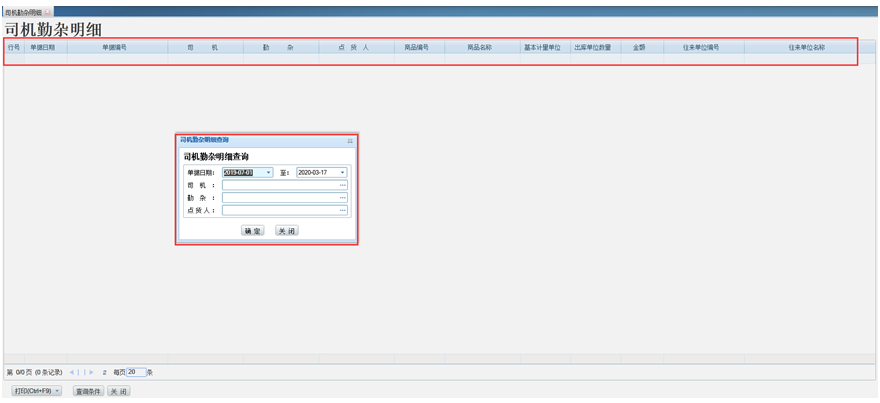Sort by the 行号 column header
Image resolution: width=880 pixels, height=403 pixels.
(x=14, y=48)
